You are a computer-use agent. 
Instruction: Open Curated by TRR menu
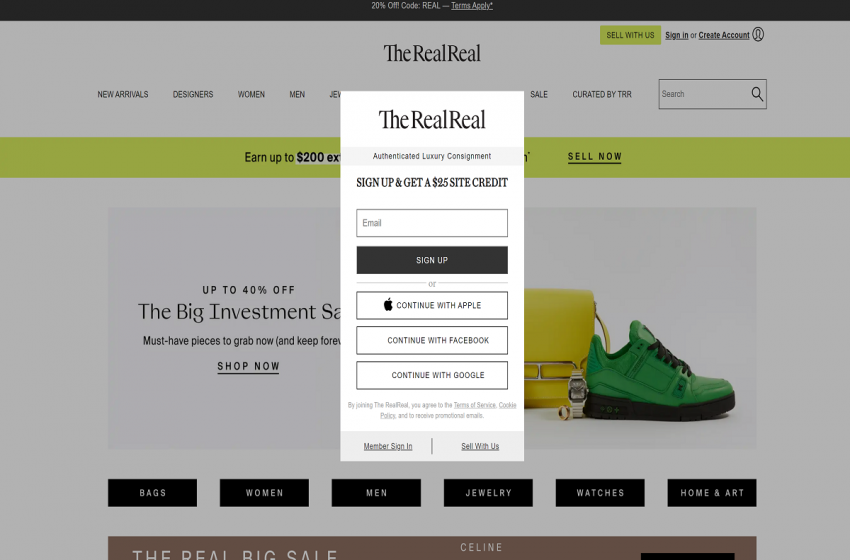(x=602, y=94)
